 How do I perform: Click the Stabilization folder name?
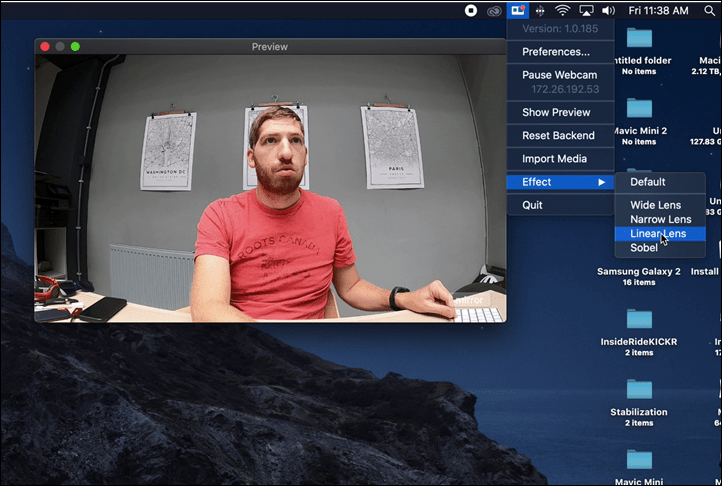(x=639, y=412)
